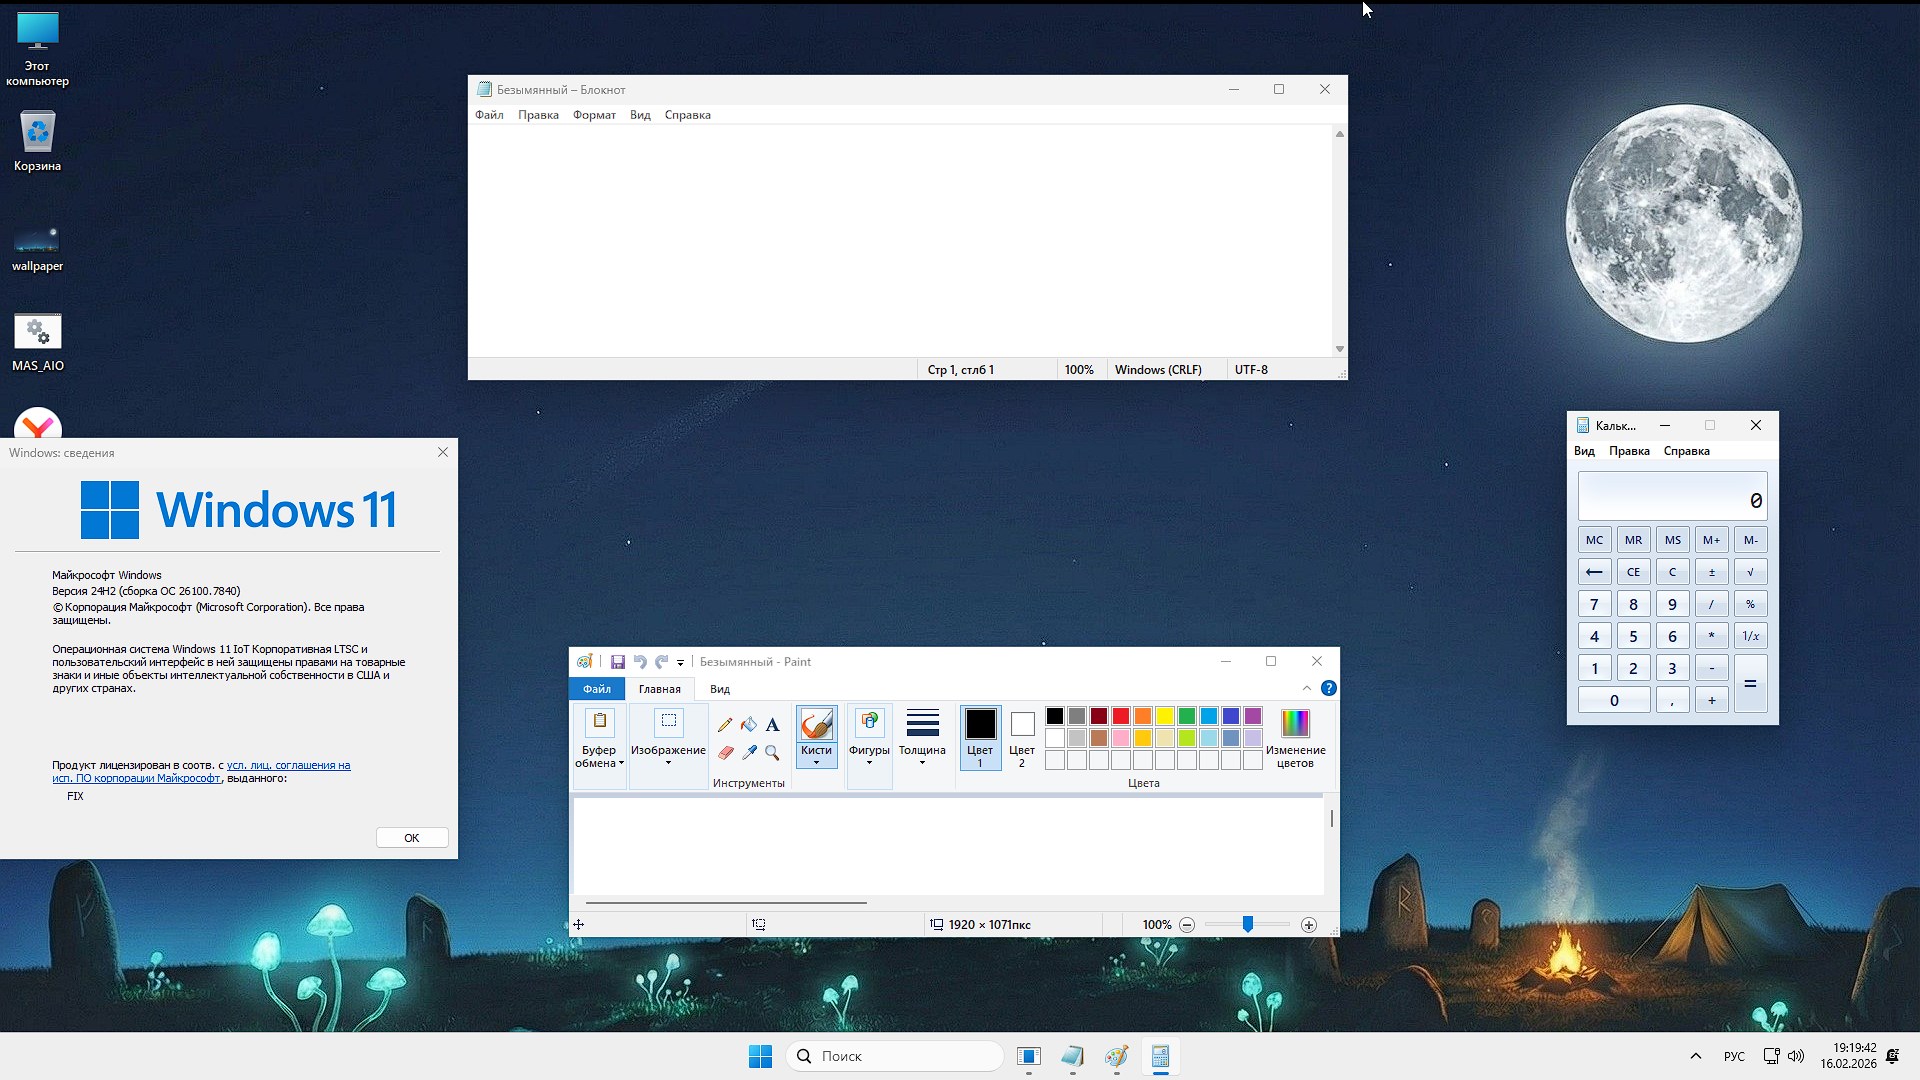Click the calculator square root button
This screenshot has width=1920, height=1080.
[1750, 572]
